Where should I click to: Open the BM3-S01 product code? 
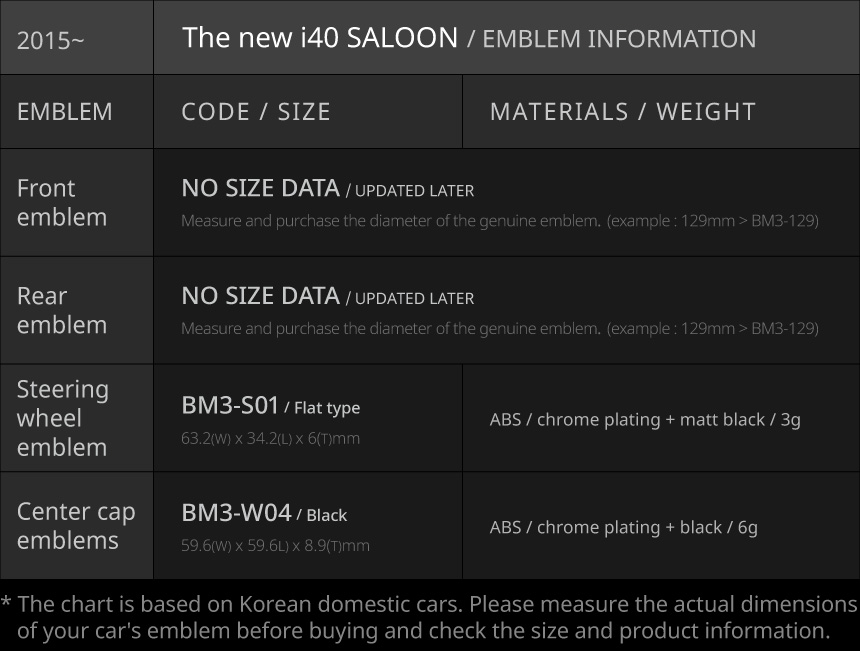click(x=230, y=405)
